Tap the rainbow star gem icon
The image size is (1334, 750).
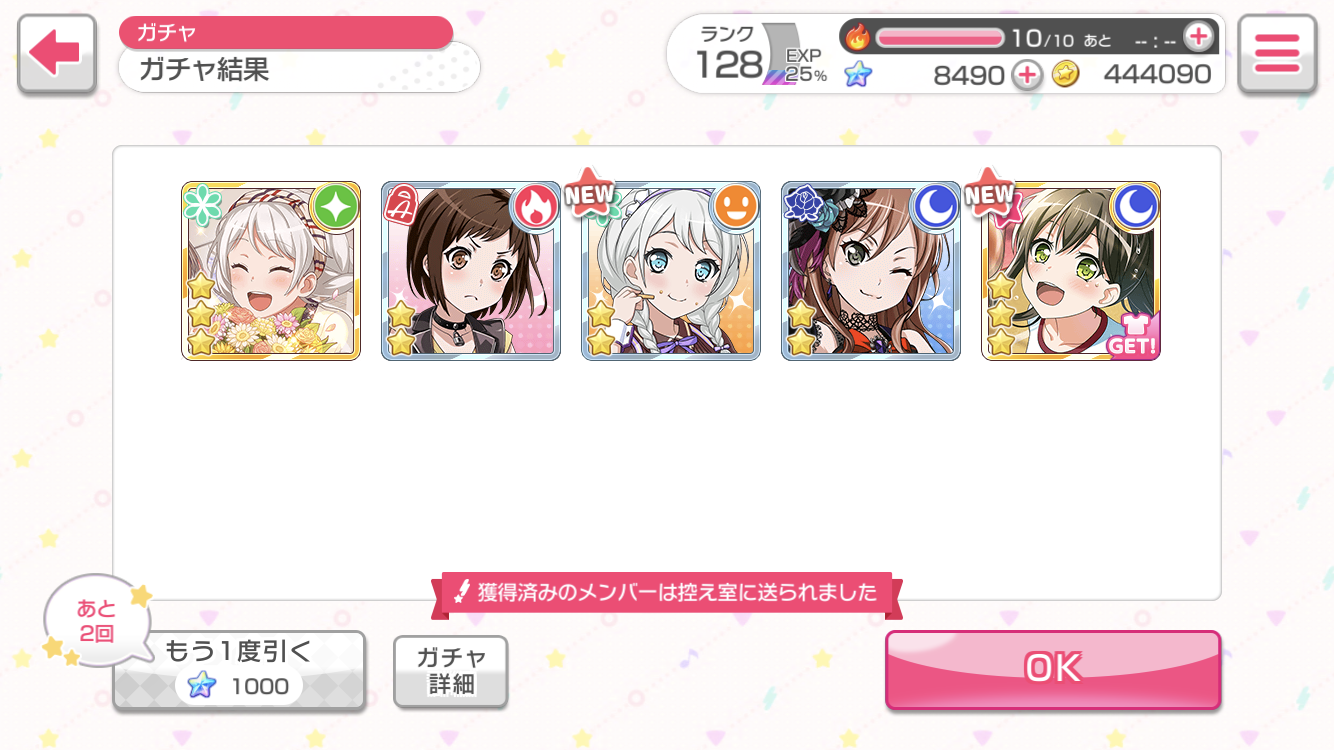pyautogui.click(x=857, y=74)
